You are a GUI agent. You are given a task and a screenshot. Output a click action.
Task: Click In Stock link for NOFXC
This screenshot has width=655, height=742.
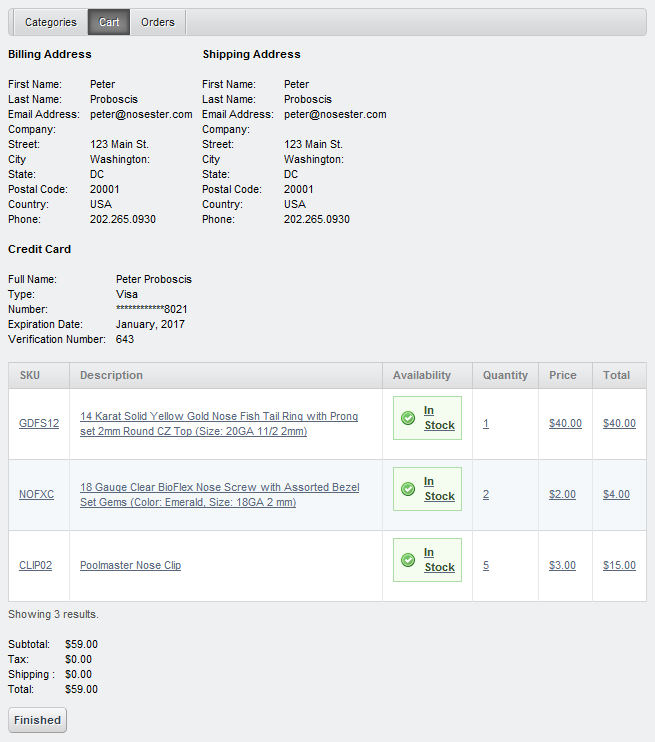[x=439, y=489]
